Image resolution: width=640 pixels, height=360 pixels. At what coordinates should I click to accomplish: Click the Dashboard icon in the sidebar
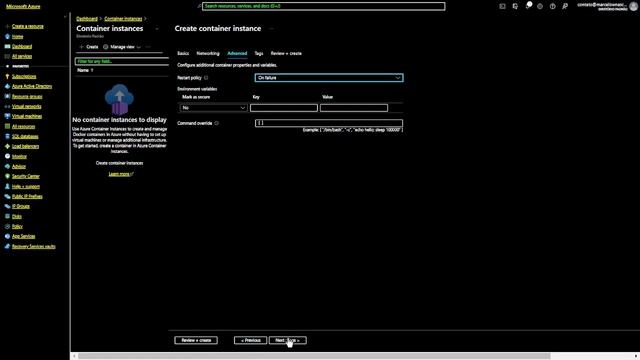[7, 46]
